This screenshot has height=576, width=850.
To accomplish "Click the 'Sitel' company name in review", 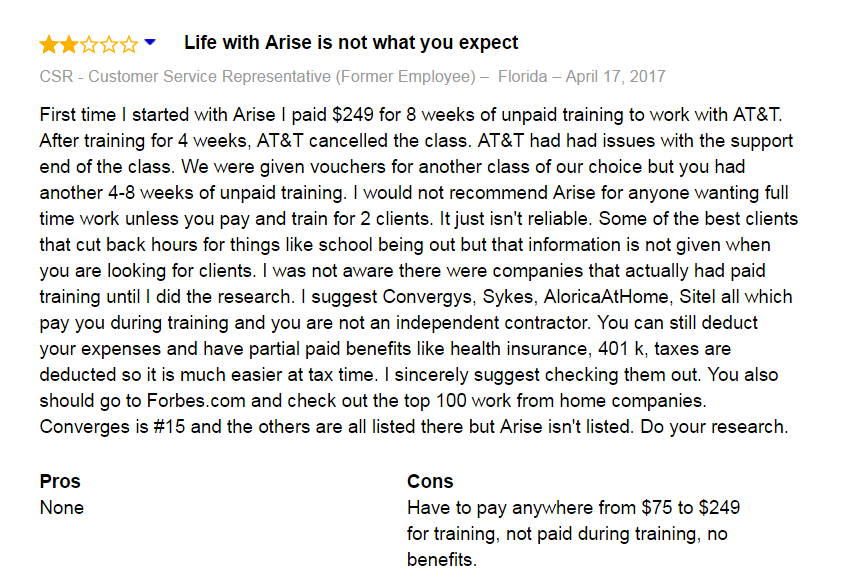I will coord(696,297).
